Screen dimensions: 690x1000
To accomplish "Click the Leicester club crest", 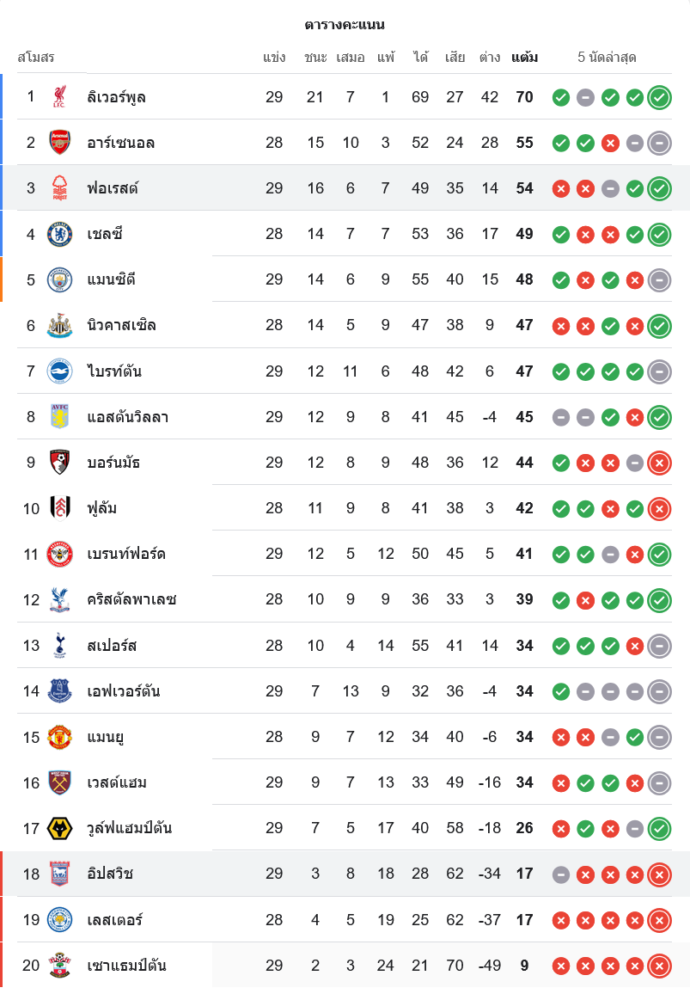I will 59,920.
